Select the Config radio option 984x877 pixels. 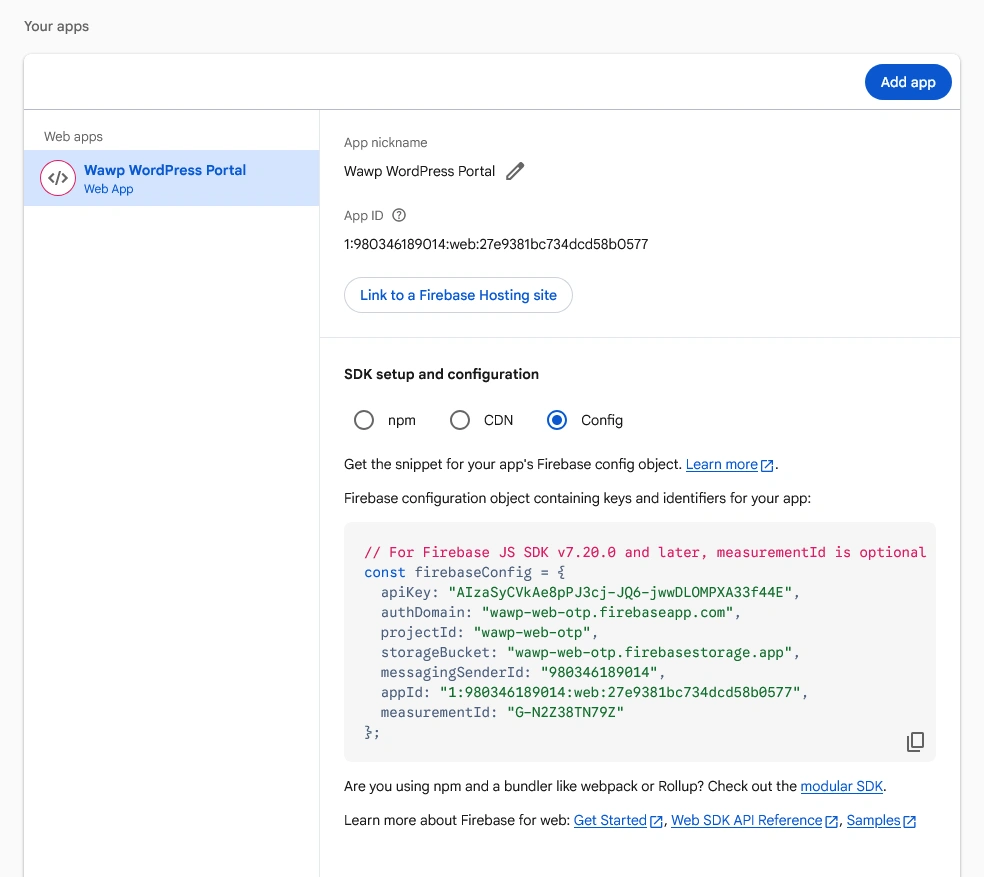point(557,420)
